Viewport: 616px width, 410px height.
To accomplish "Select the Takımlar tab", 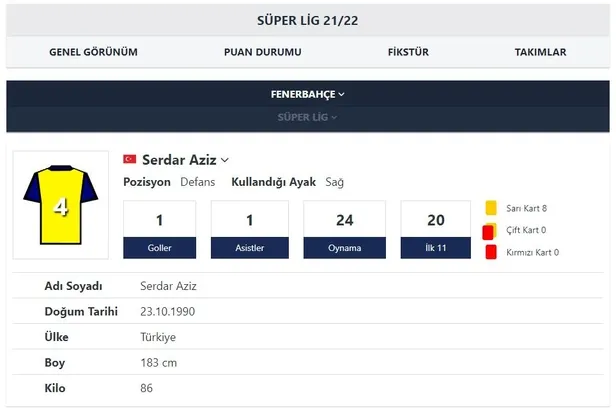I will pyautogui.click(x=540, y=52).
